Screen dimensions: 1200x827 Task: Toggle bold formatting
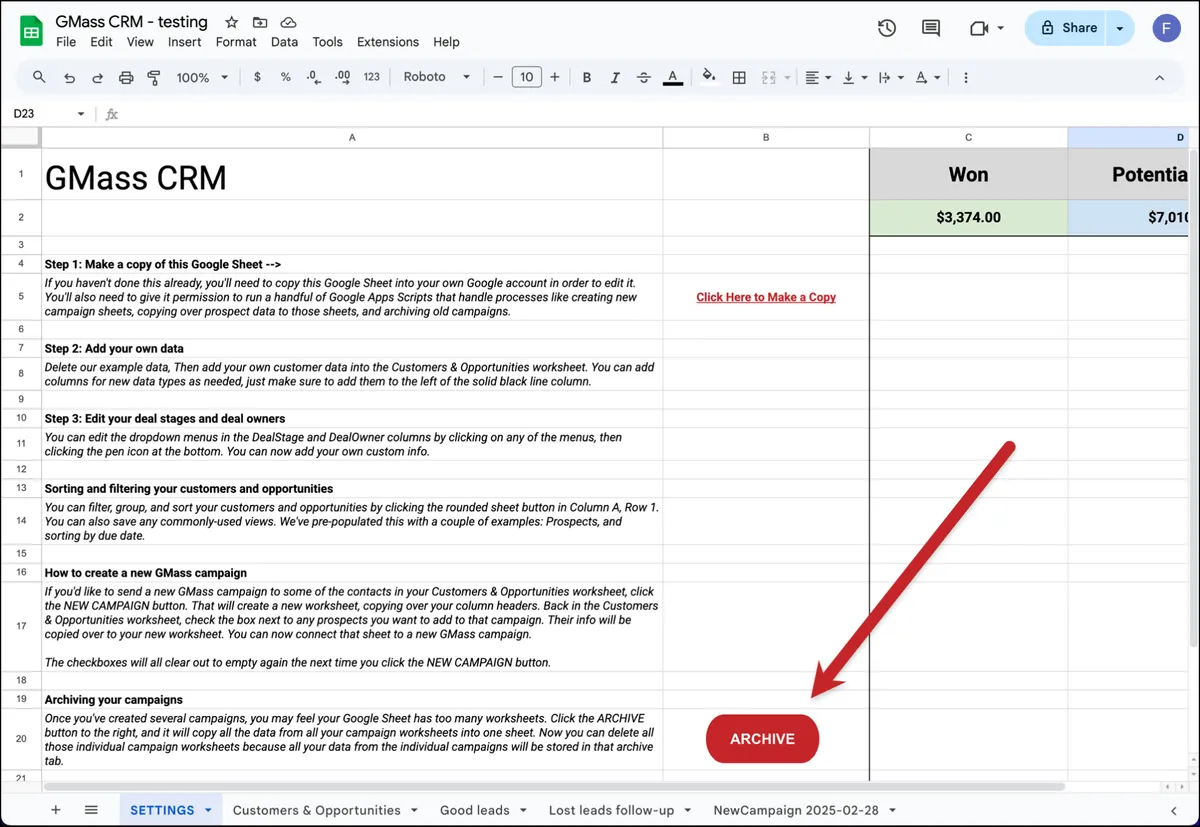(587, 77)
